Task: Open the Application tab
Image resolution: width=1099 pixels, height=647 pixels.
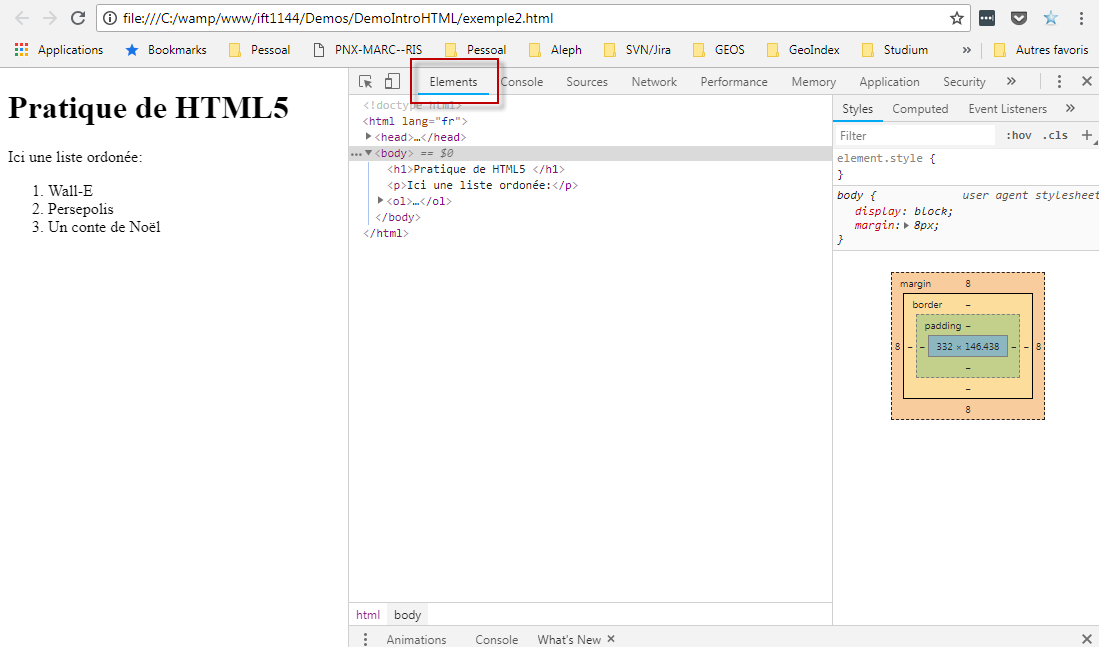Action: [x=889, y=82]
